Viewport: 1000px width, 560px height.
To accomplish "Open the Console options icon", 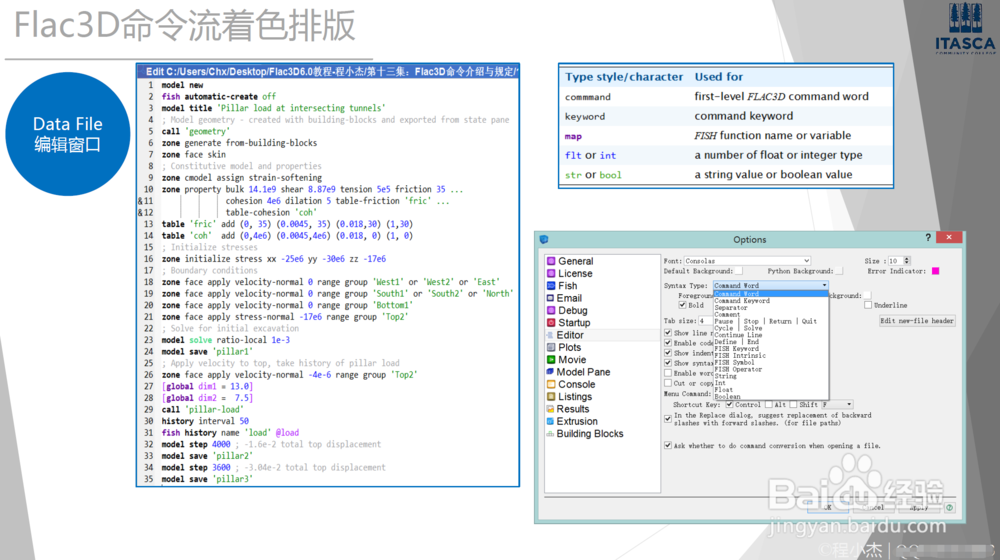I will click(x=551, y=384).
